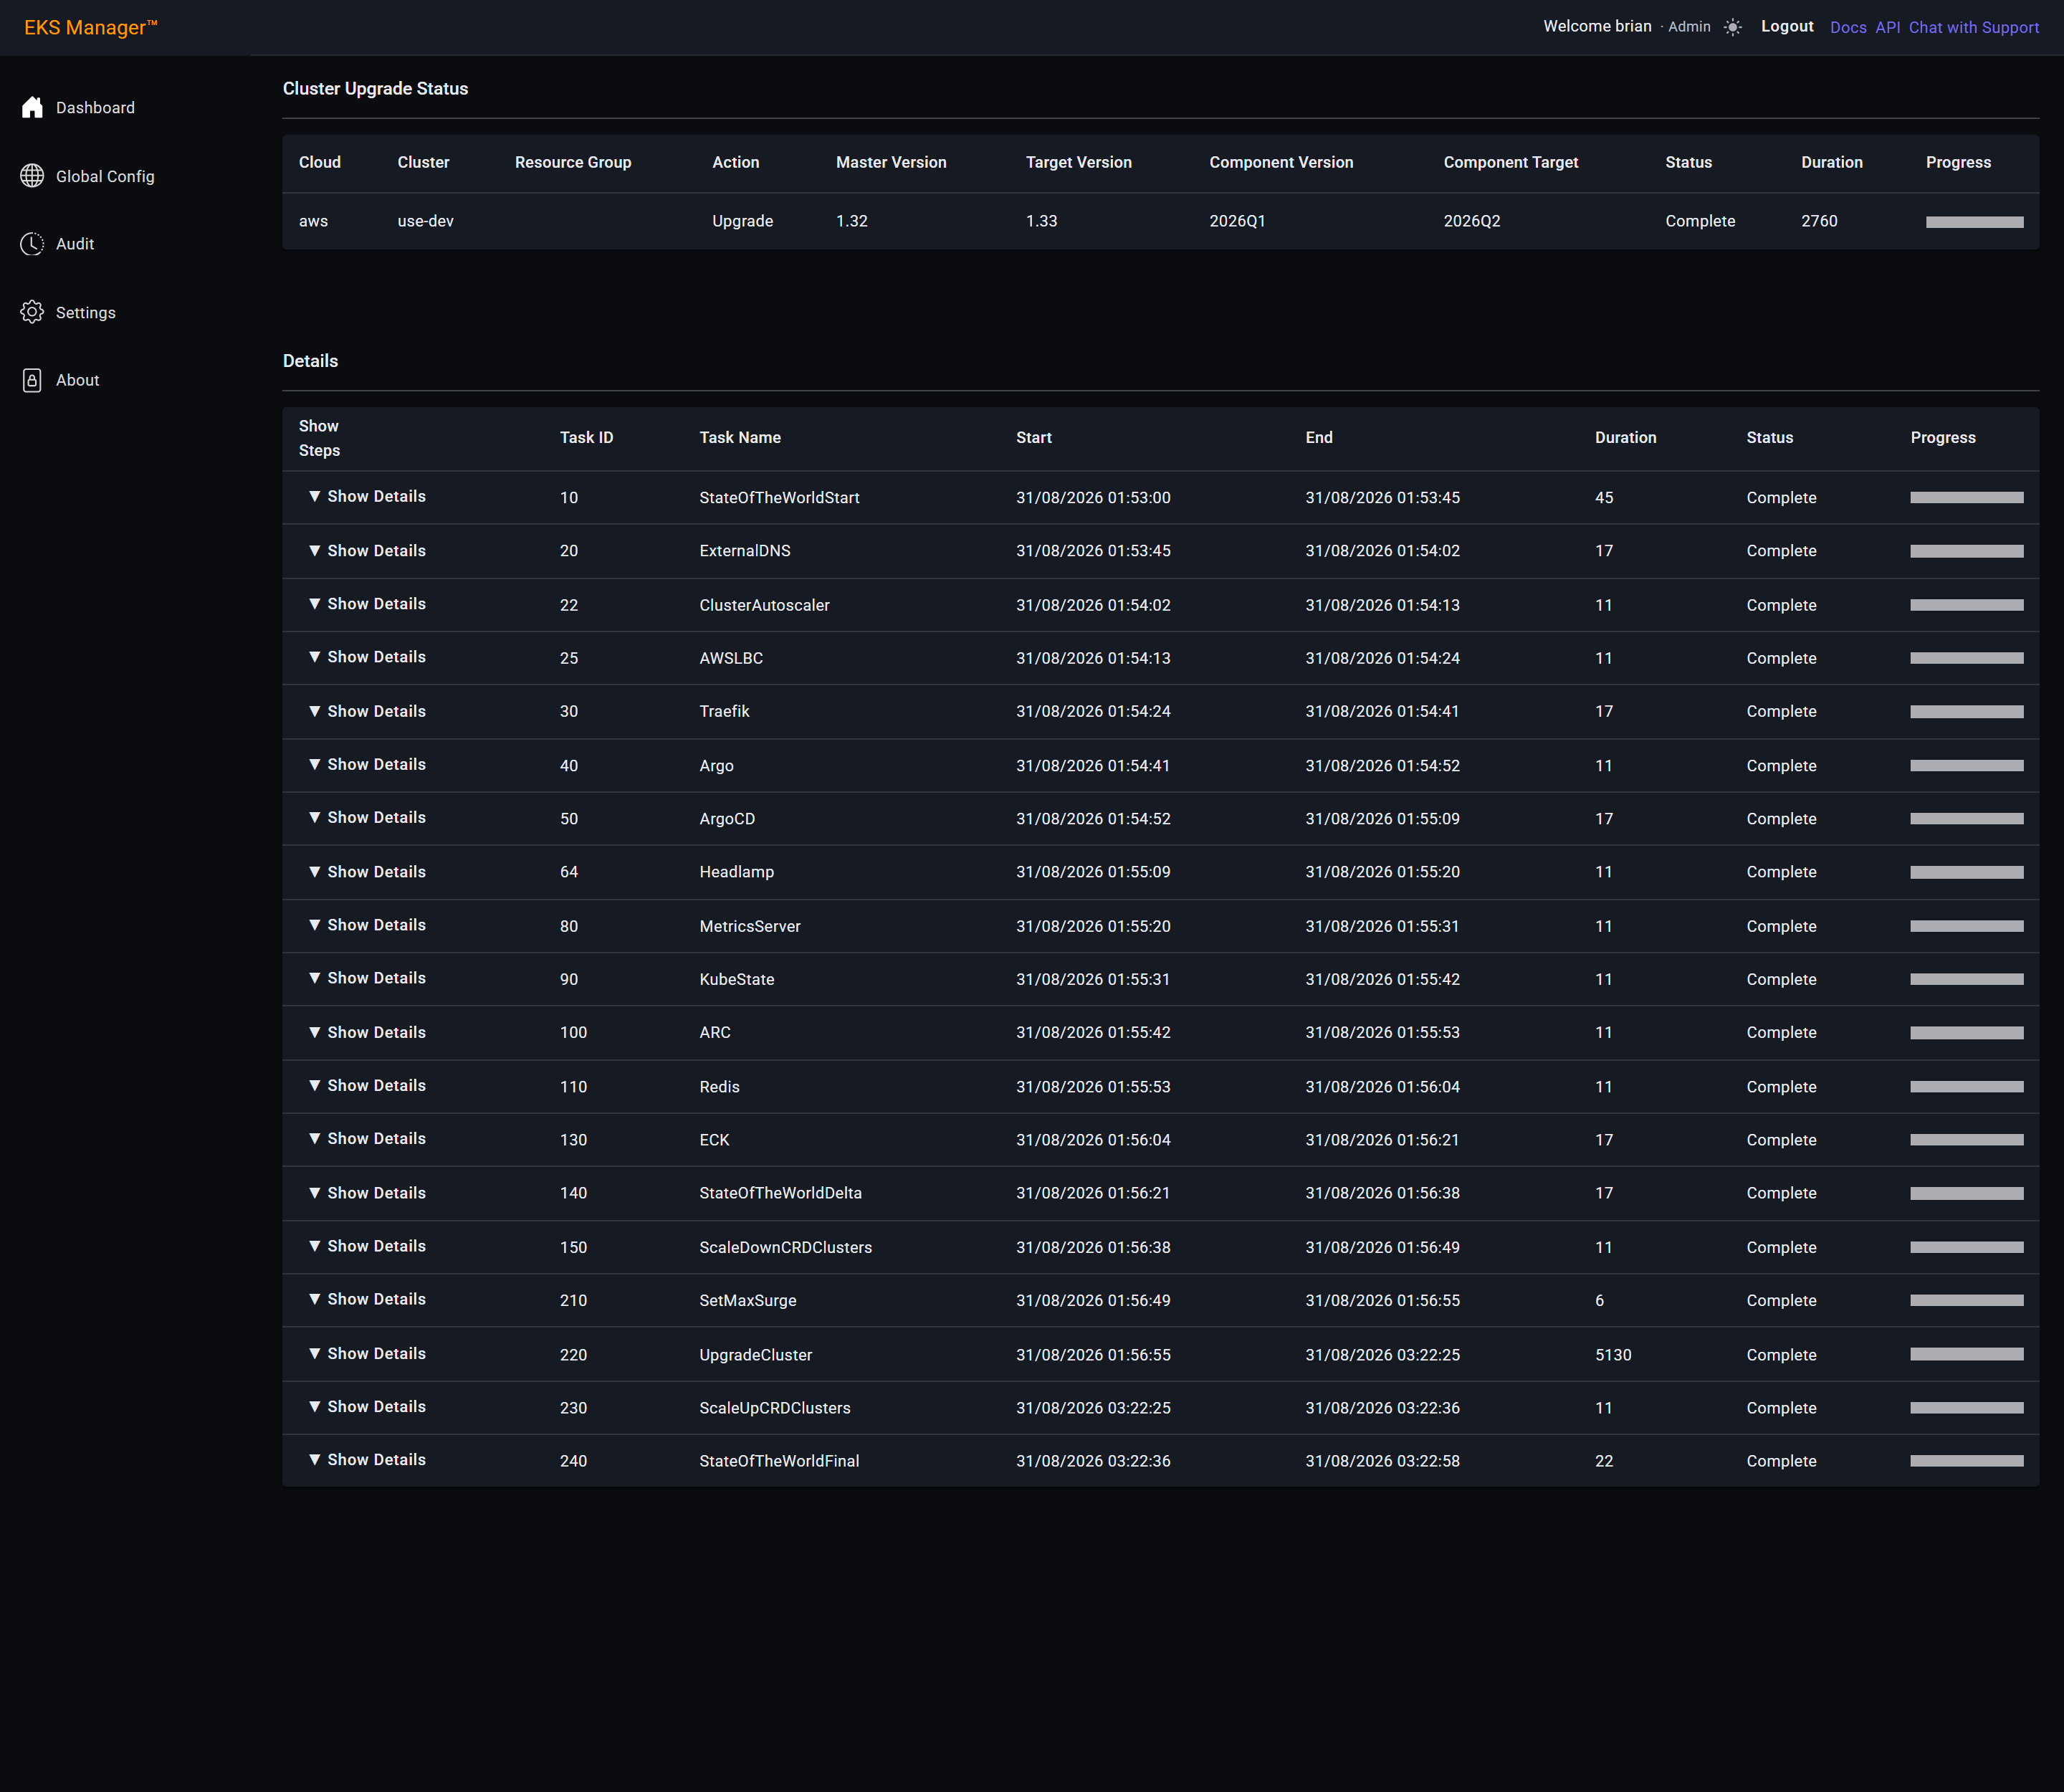The height and width of the screenshot is (1792, 2064).
Task: Go to the Audit page
Action: click(75, 244)
